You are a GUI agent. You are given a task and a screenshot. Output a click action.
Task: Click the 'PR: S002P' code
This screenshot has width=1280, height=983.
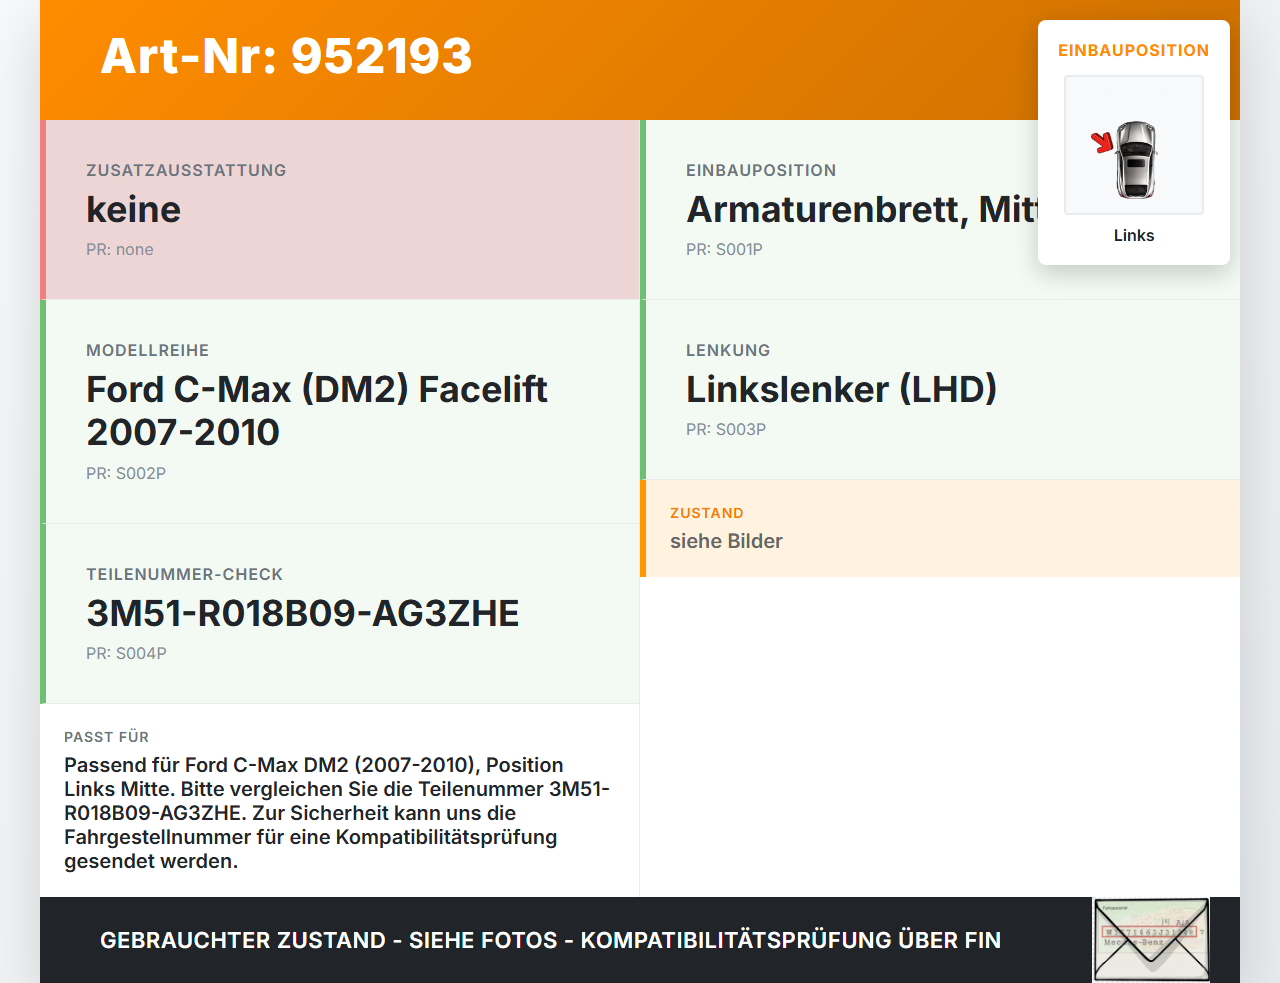tap(126, 474)
